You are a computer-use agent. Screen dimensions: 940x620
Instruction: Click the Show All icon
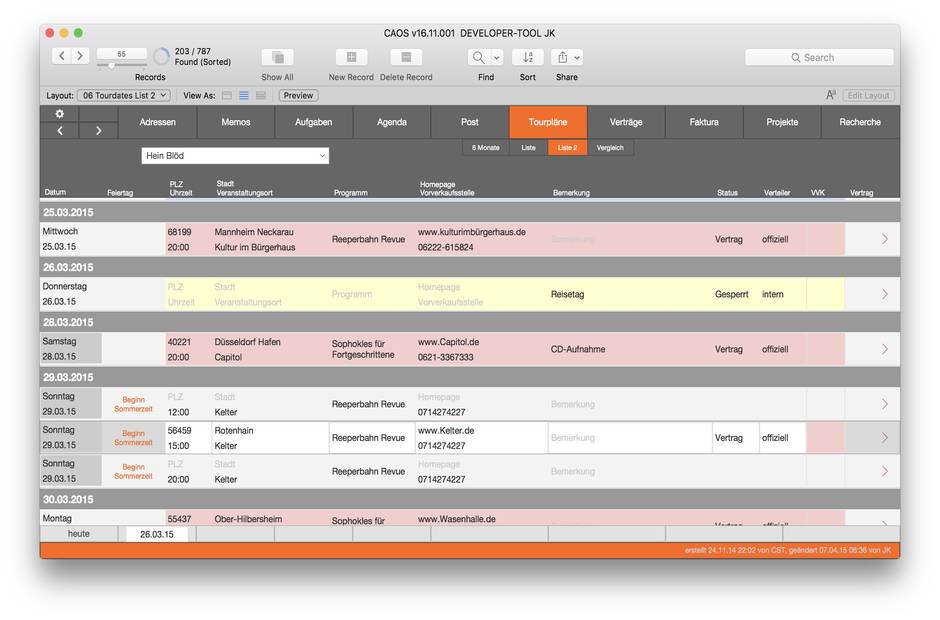pyautogui.click(x=278, y=58)
